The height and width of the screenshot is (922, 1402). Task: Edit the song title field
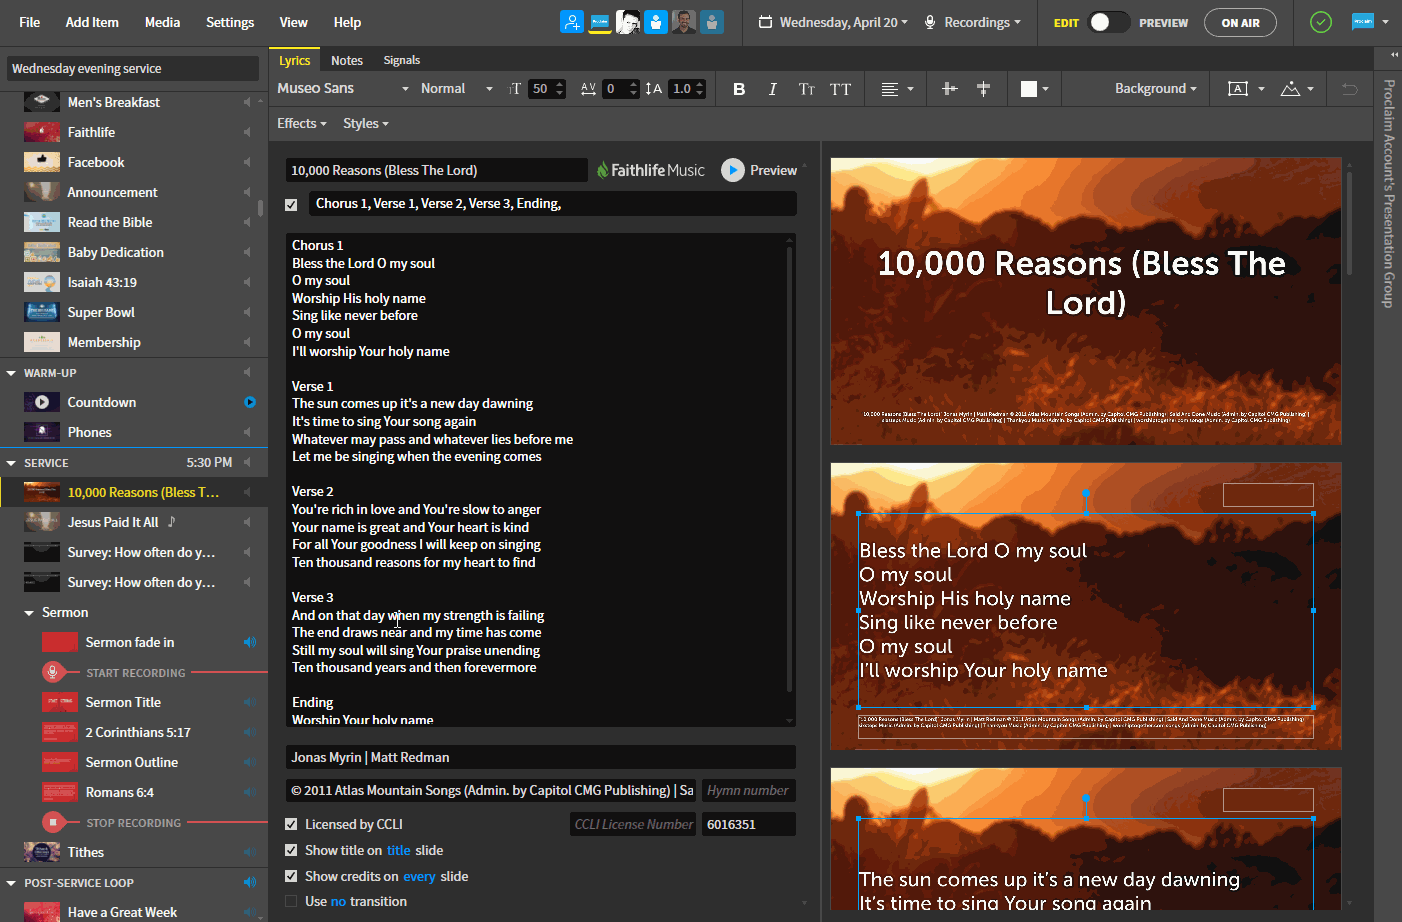point(436,170)
